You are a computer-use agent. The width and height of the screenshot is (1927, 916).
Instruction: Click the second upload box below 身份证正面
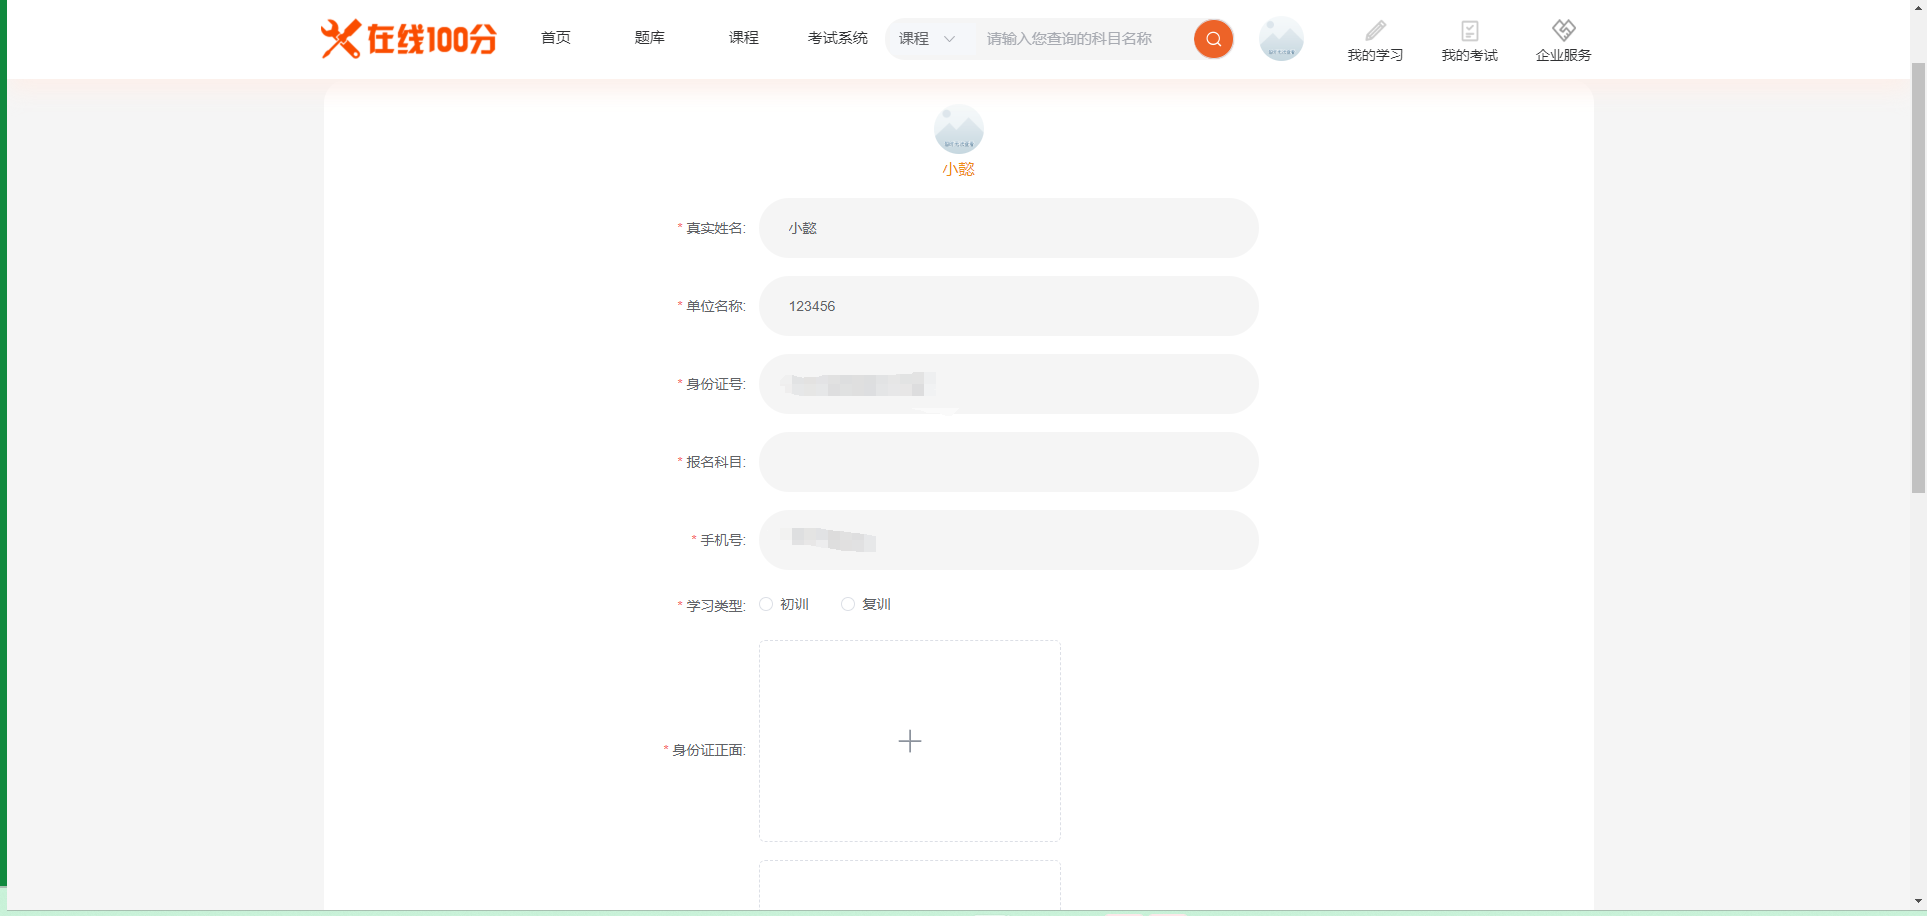point(909,885)
